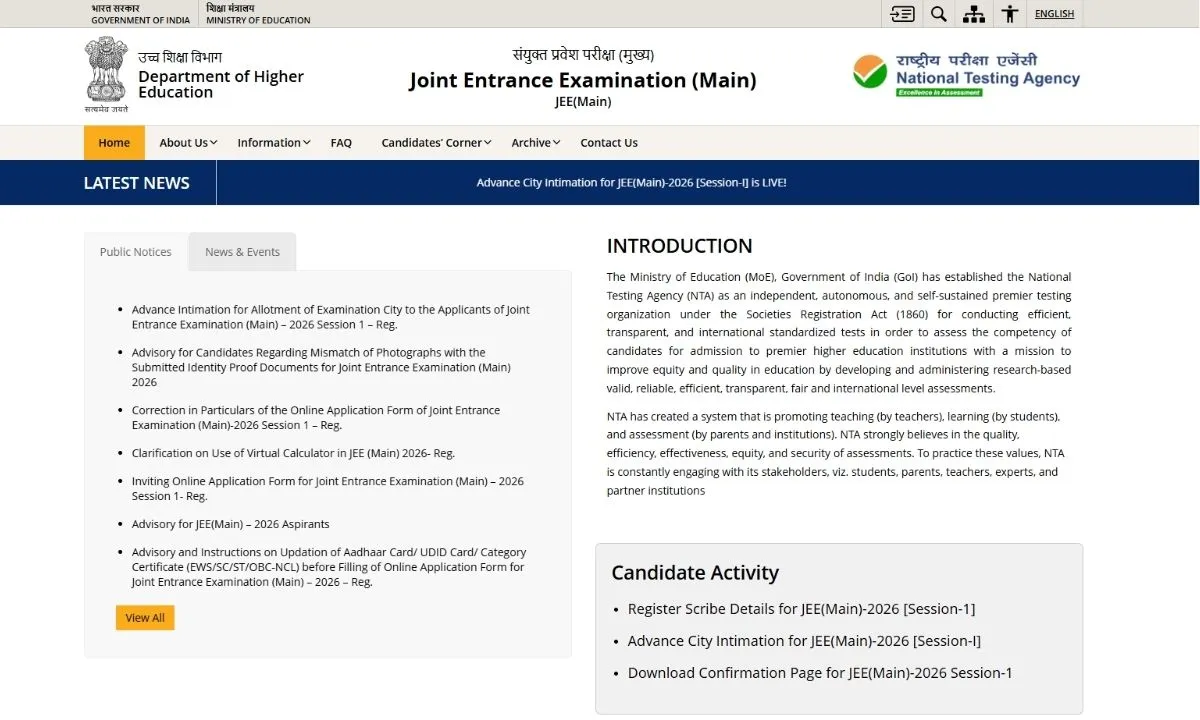Open Download Confirmation Page link
Screen dimensions: 1200x720
point(820,673)
